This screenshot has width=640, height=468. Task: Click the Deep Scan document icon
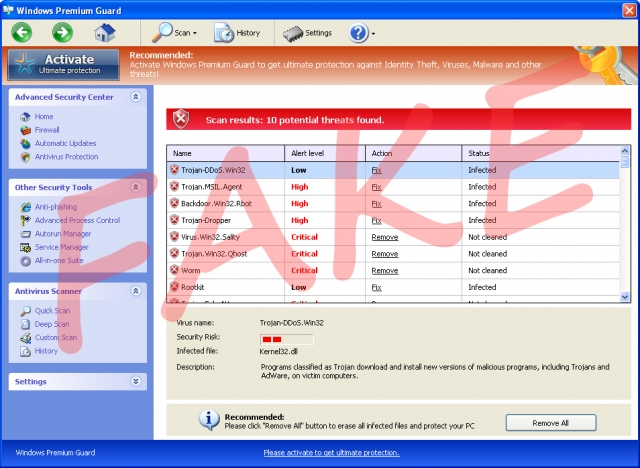[25, 324]
